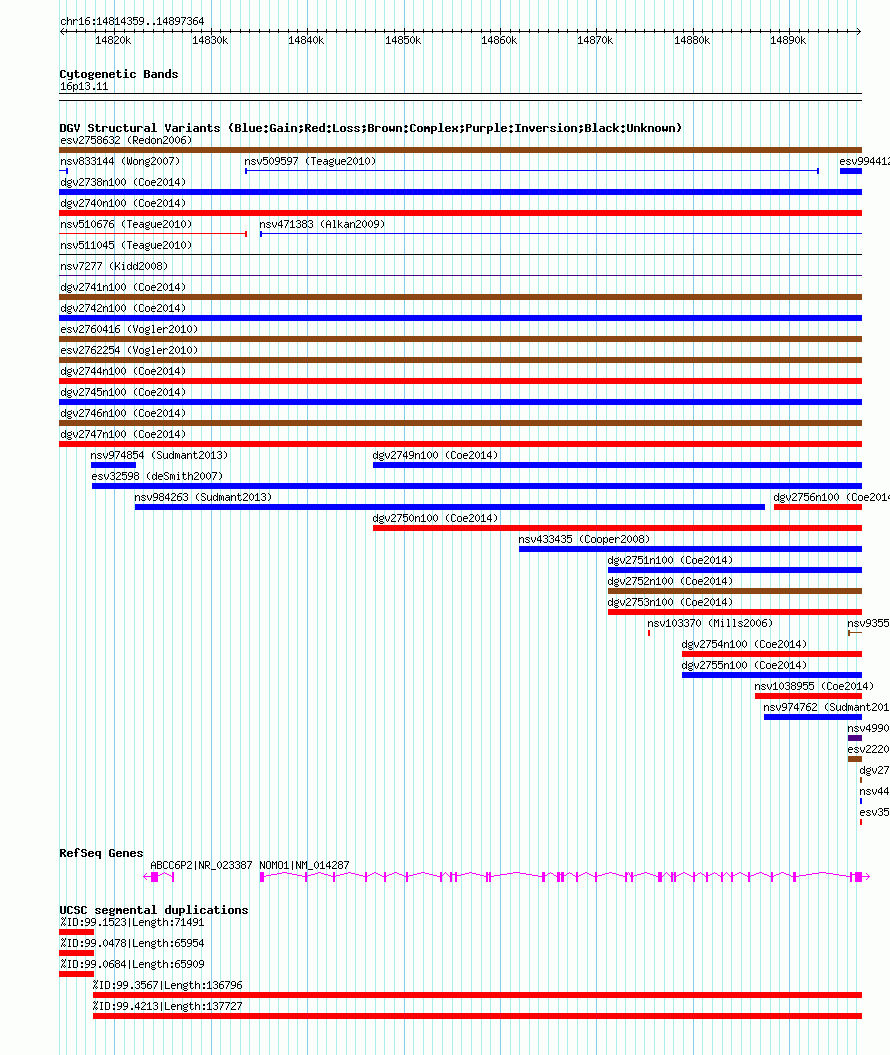Open variant nsv509597 (Teague2010)
Screen dimensions: 890x1055
tap(310, 161)
